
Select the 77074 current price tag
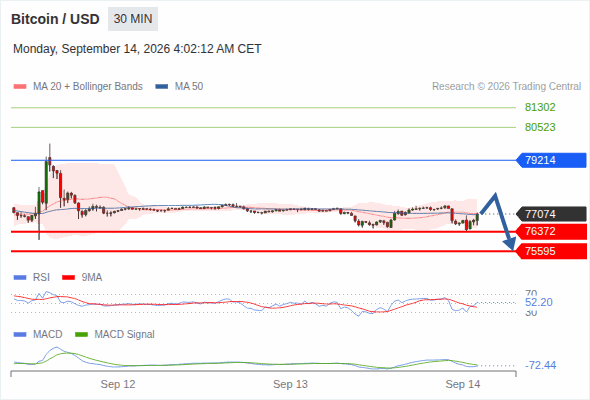[551, 214]
